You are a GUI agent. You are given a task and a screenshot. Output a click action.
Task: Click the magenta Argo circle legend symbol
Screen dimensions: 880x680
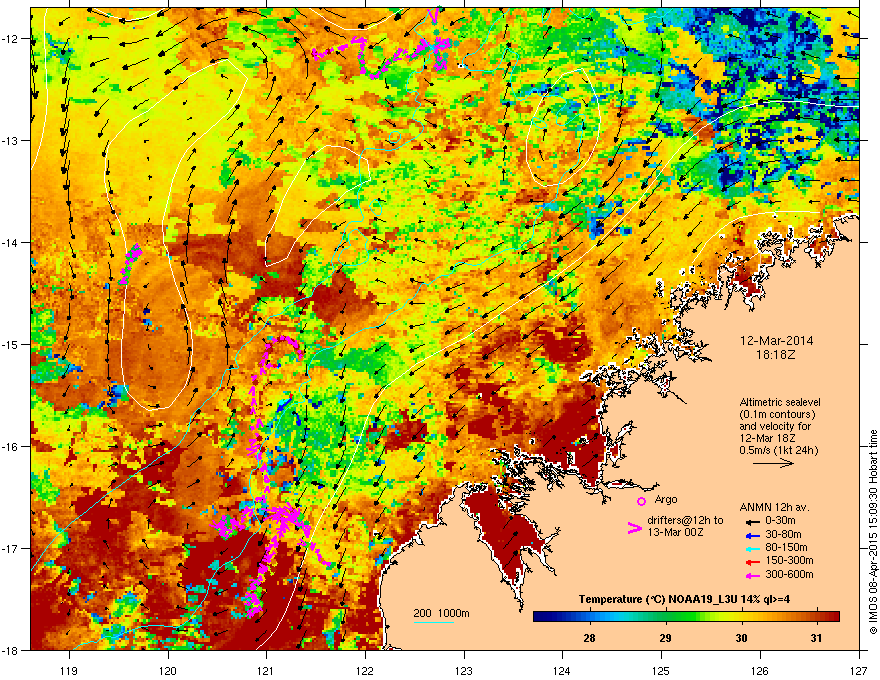coord(641,501)
